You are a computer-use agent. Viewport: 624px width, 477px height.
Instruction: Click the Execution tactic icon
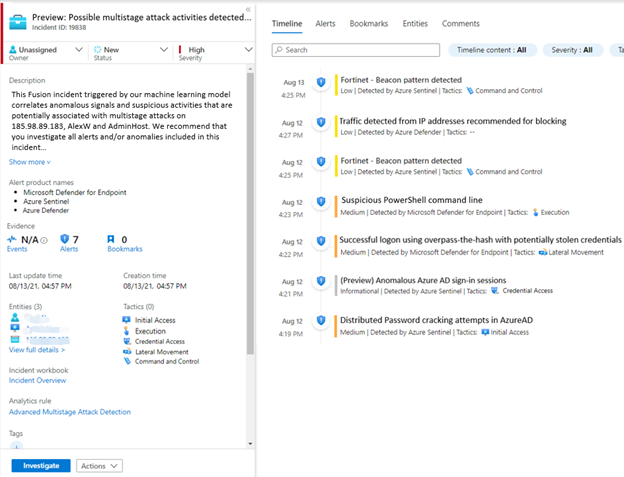coord(127,331)
